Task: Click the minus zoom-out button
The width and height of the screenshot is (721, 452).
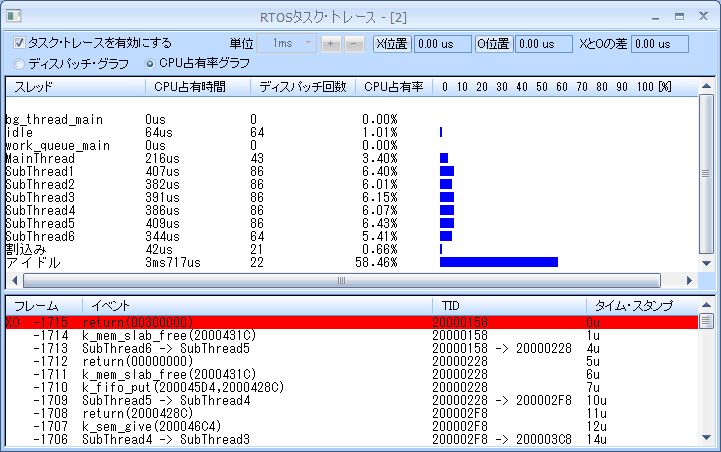Action: [x=353, y=44]
